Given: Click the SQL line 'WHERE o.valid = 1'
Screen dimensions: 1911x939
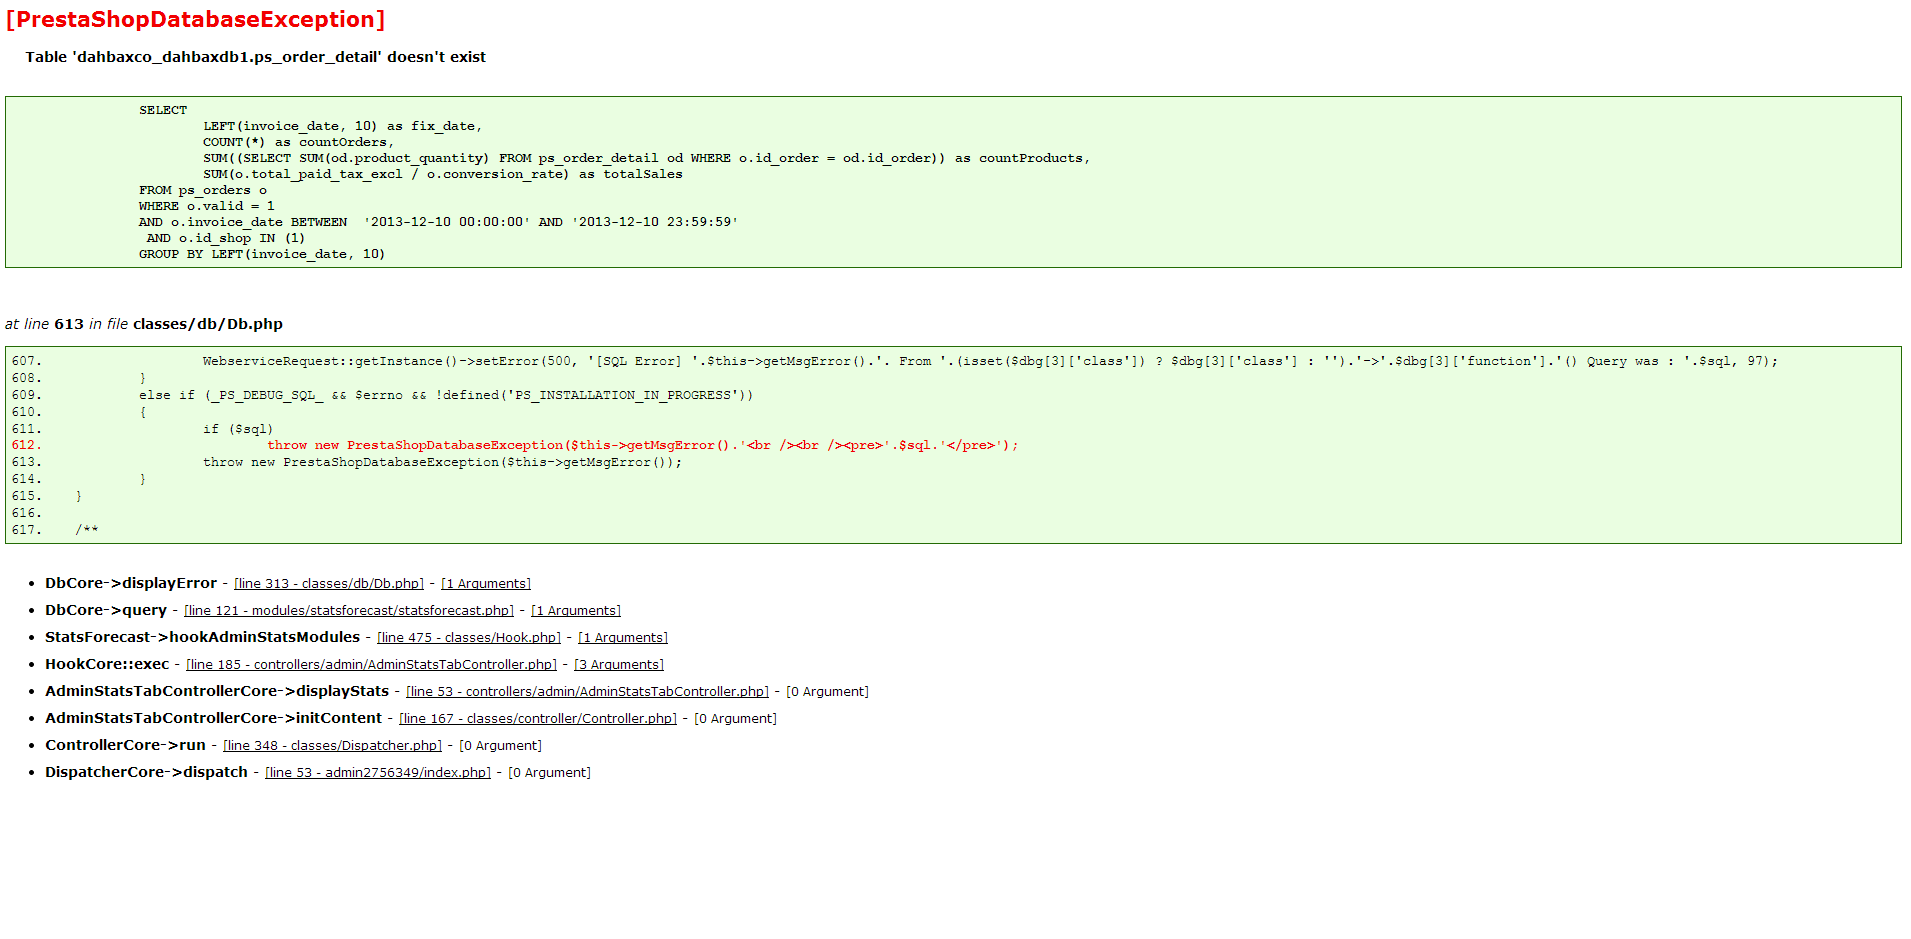Looking at the screenshot, I should tap(207, 207).
